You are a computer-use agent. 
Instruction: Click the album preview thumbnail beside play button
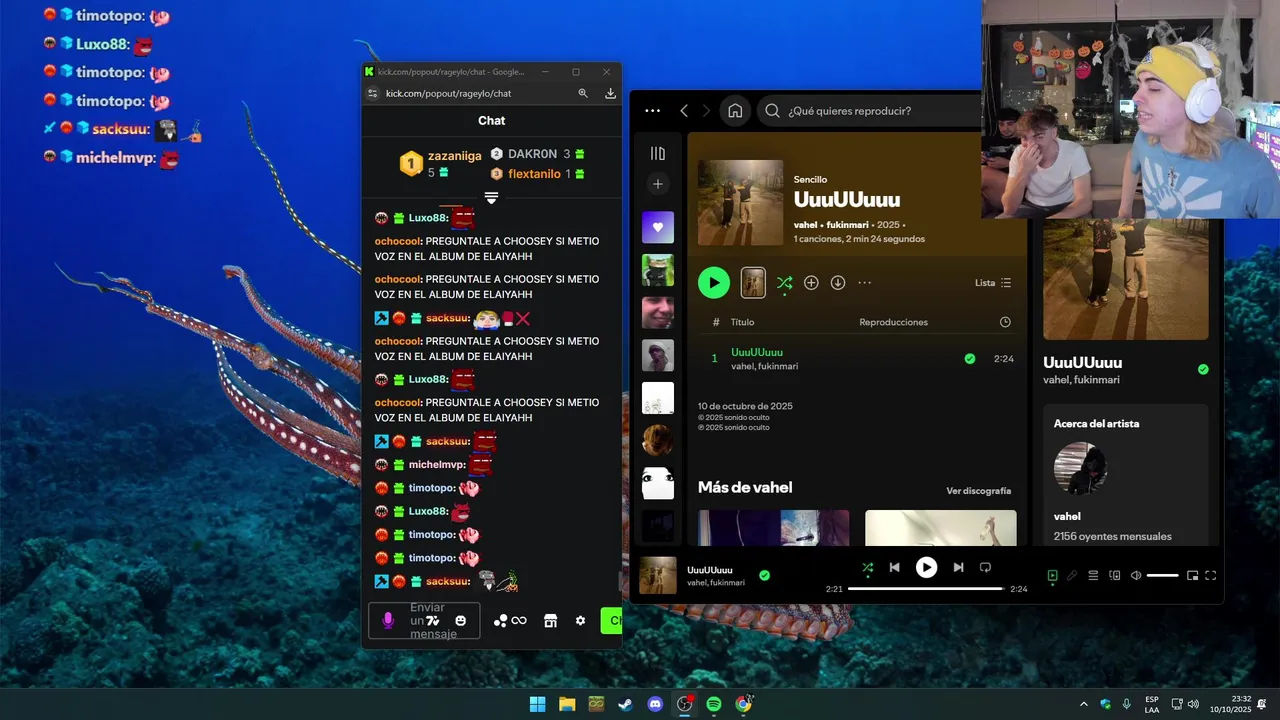point(753,283)
